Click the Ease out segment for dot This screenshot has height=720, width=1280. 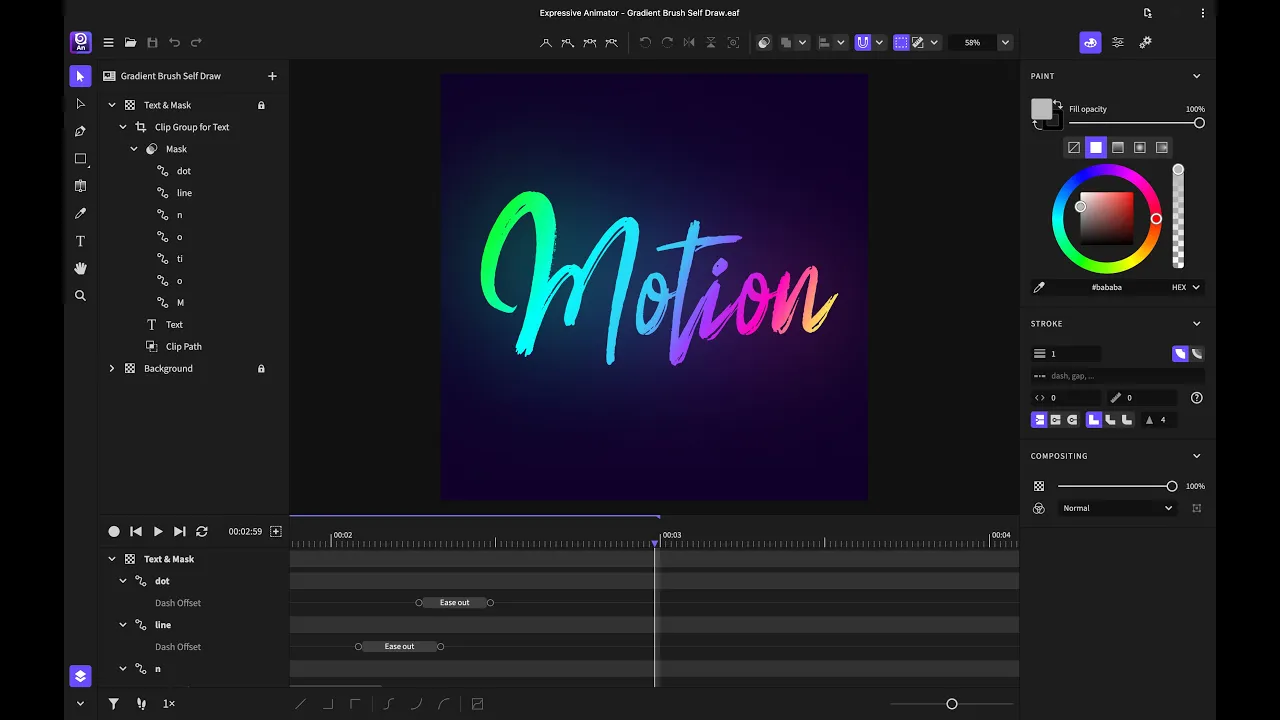454,603
